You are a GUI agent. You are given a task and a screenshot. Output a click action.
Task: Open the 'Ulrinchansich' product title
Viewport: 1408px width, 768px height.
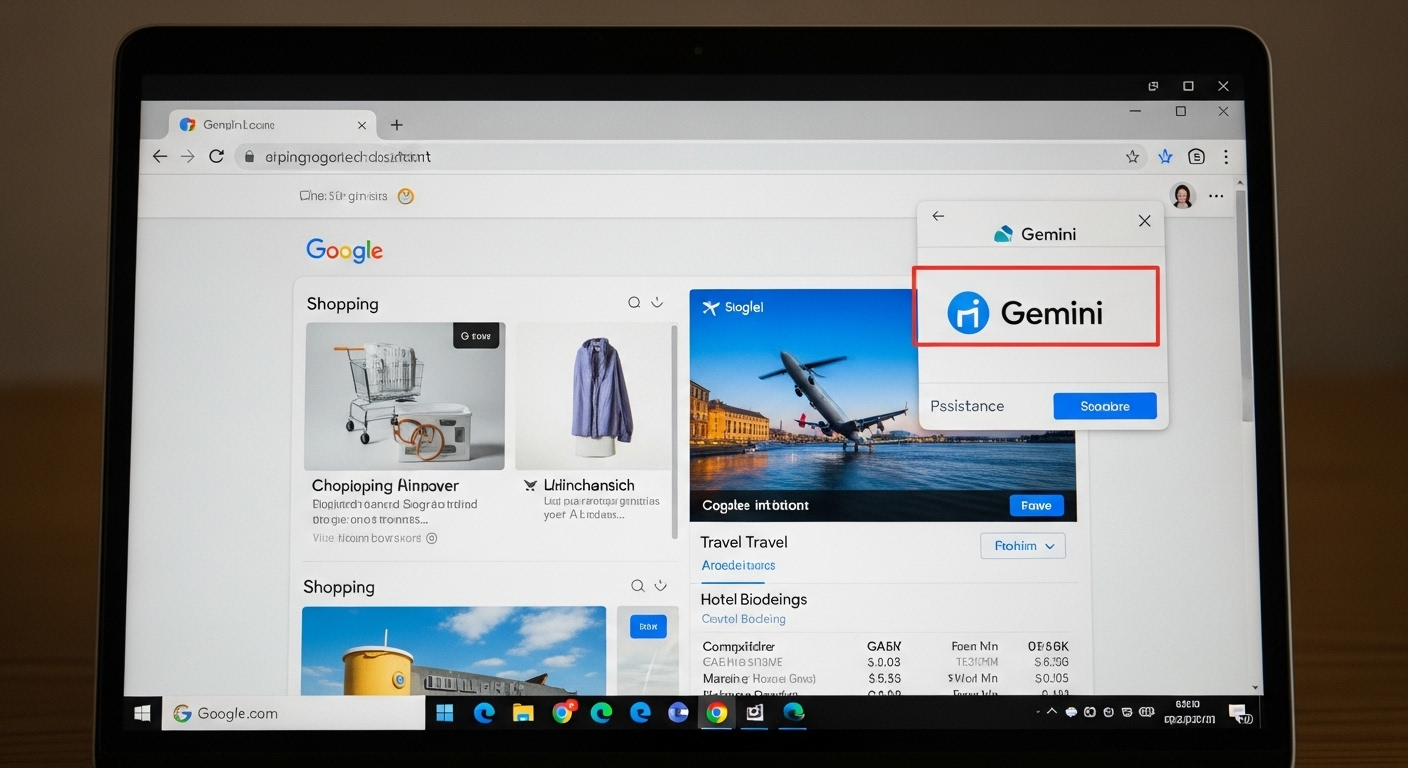point(589,485)
